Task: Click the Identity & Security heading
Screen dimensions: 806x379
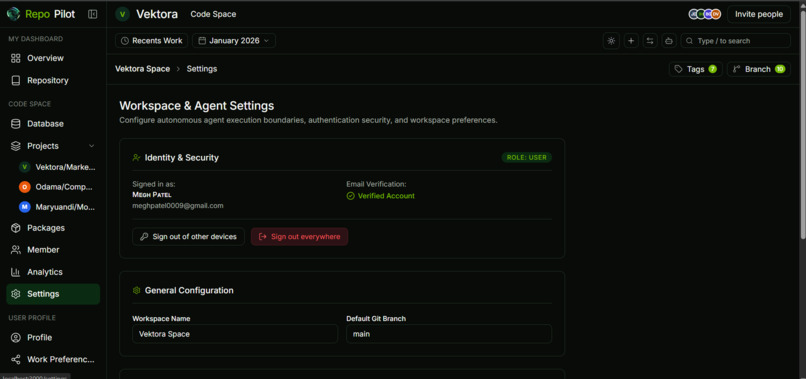Action: pyautogui.click(x=182, y=158)
